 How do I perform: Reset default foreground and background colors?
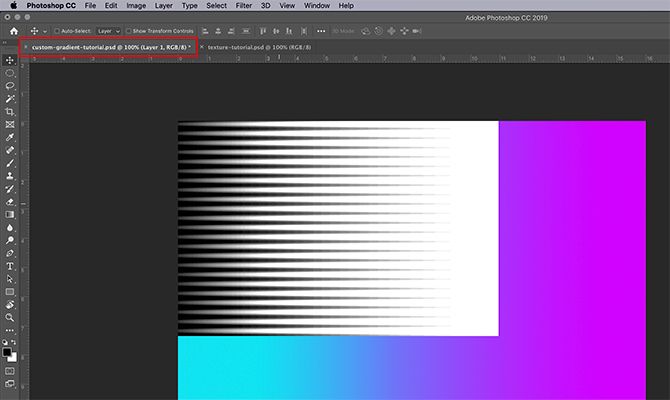coord(5,342)
